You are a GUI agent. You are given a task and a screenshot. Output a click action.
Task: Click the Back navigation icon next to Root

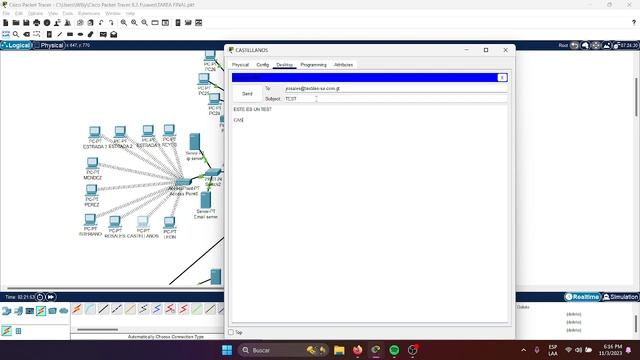pyautogui.click(x=574, y=45)
